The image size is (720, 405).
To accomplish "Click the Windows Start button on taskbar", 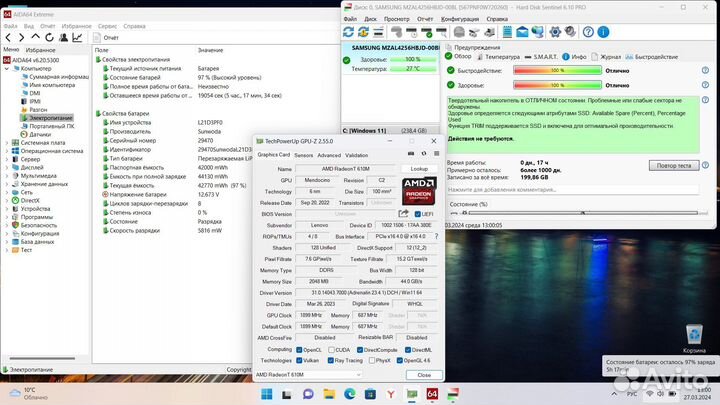I will coord(266,394).
